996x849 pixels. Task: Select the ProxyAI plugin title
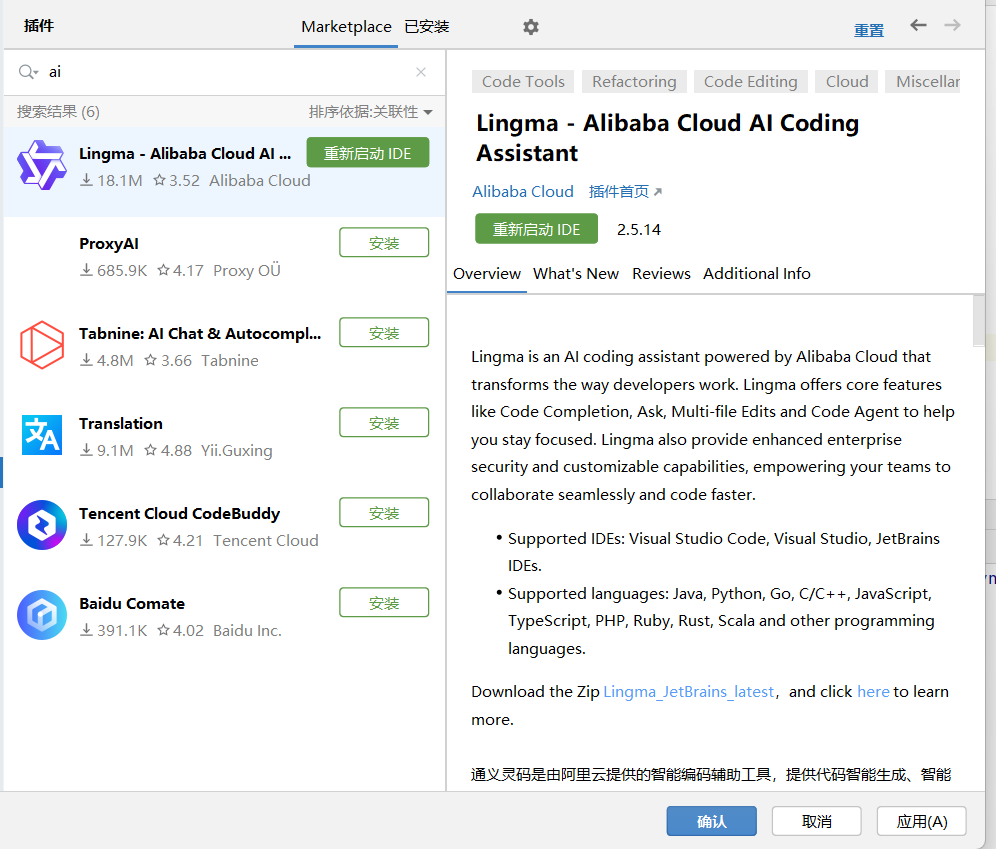tap(109, 244)
